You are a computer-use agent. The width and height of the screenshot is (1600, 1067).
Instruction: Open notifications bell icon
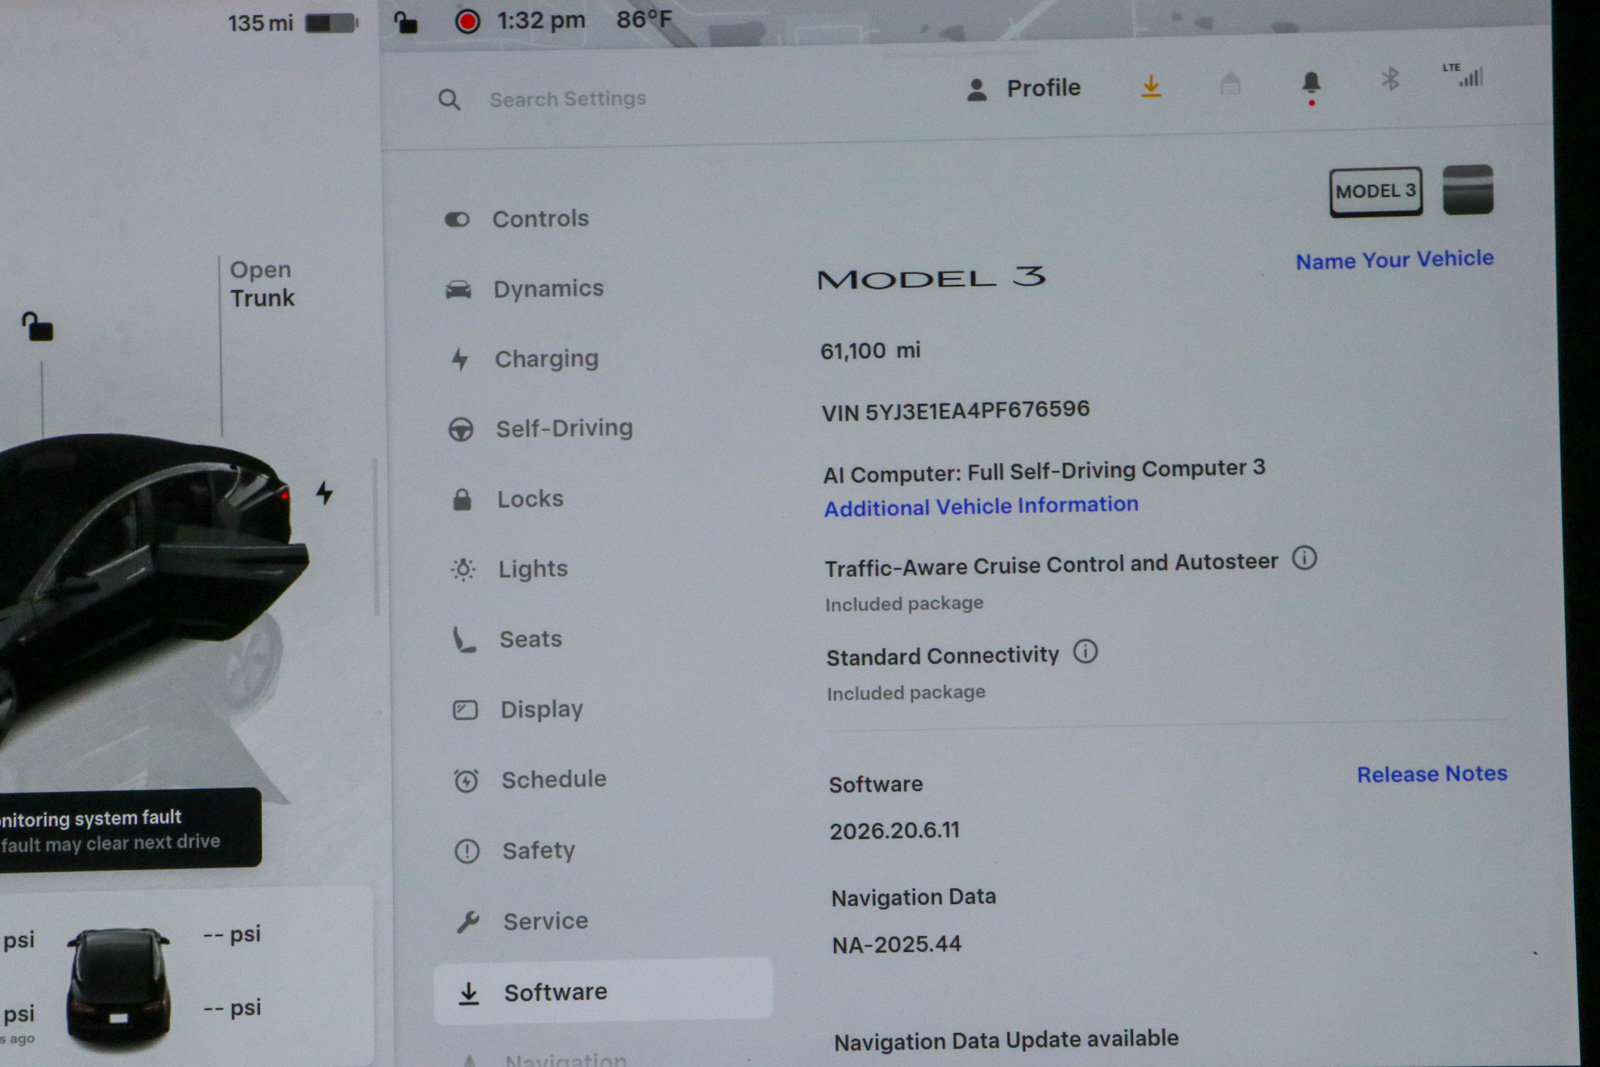(x=1311, y=86)
